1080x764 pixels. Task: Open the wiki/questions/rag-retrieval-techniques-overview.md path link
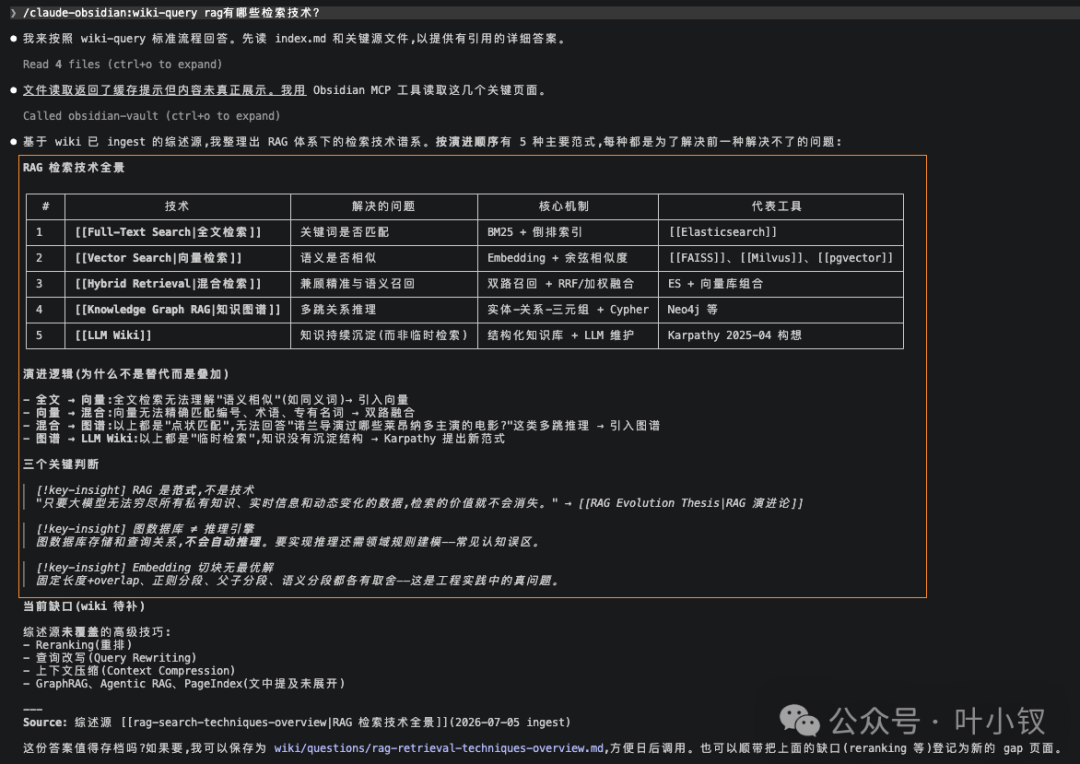[441, 748]
